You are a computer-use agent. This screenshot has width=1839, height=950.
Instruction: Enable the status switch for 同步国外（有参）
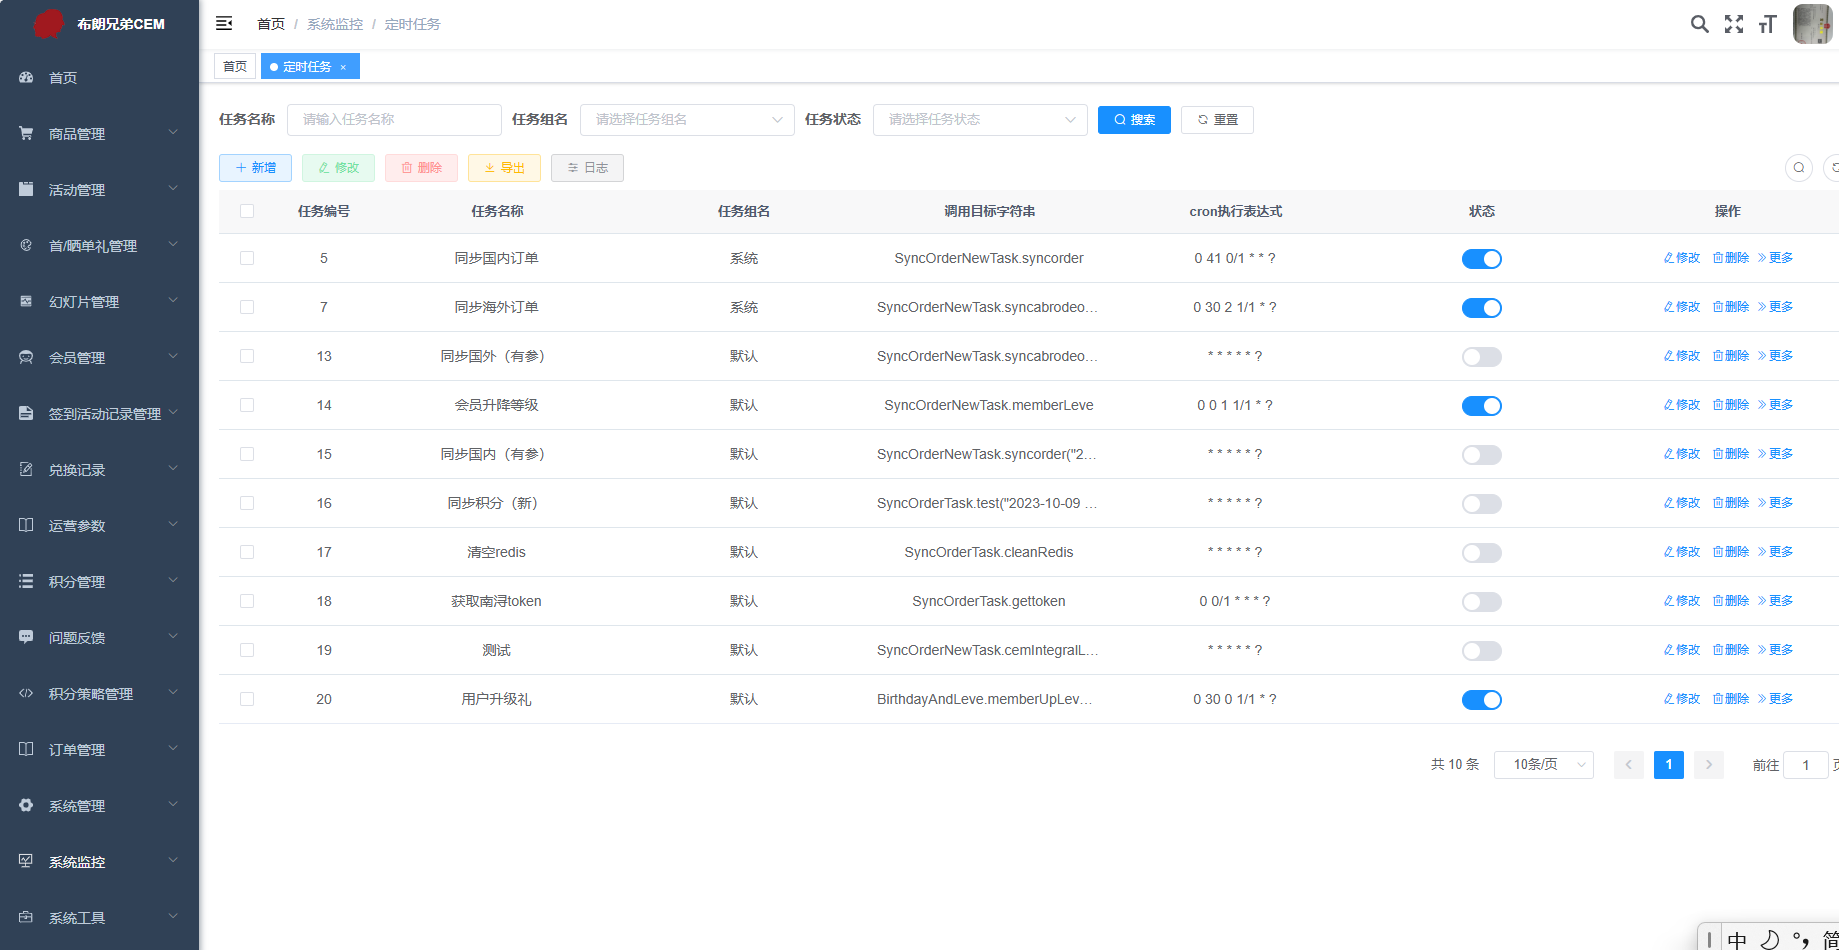point(1481,357)
